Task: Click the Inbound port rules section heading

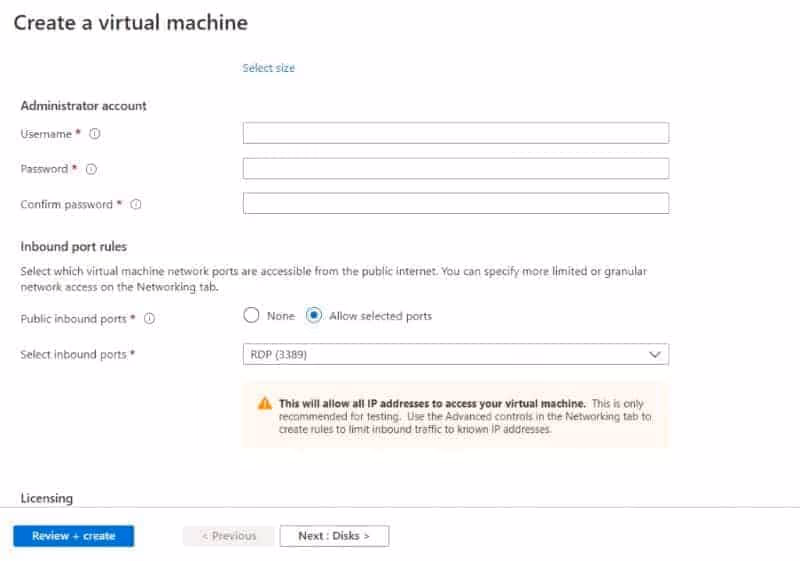Action: pyautogui.click(x=73, y=247)
